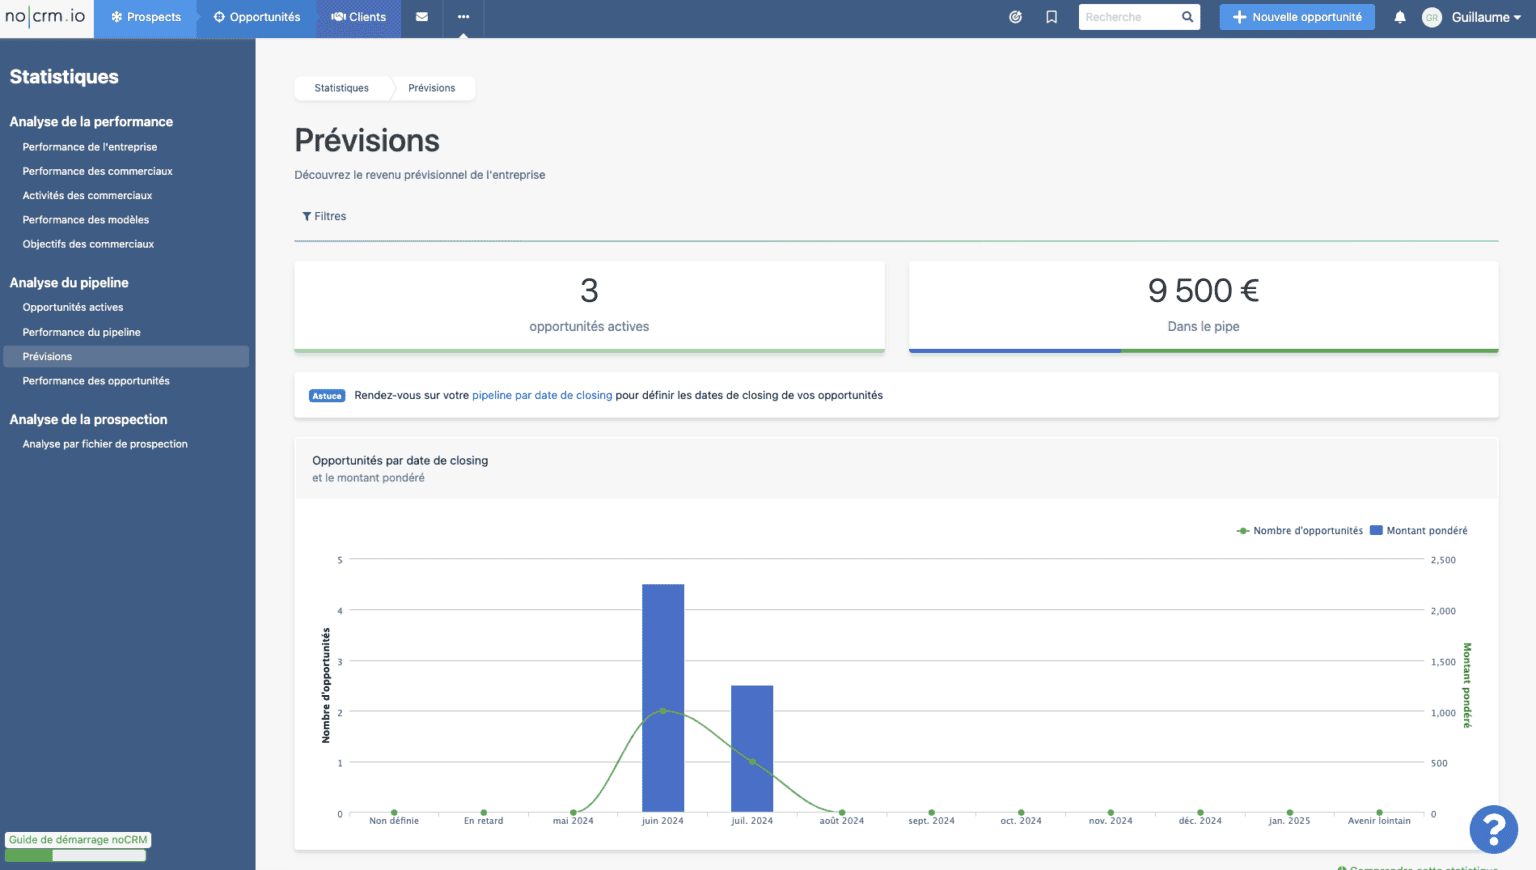Open the email envelope icon in the navbar
The image size is (1536, 870).
coord(422,17)
